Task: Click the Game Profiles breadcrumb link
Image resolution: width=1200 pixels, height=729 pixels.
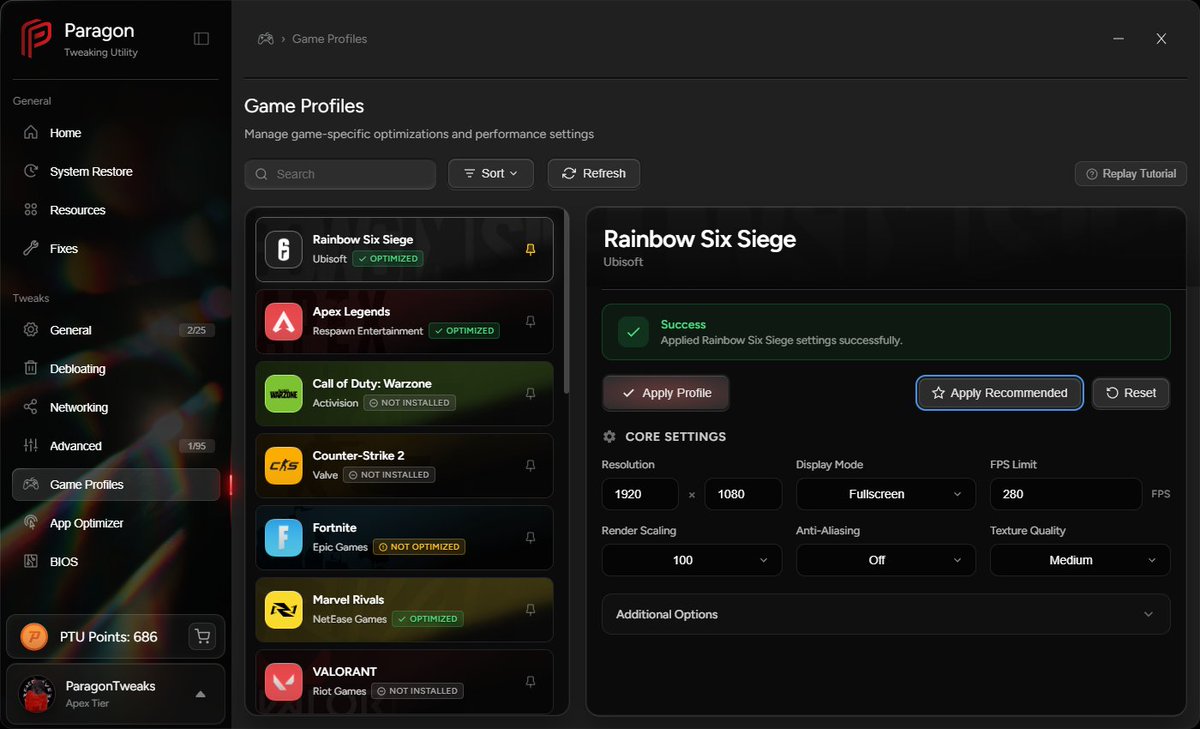Action: [330, 39]
